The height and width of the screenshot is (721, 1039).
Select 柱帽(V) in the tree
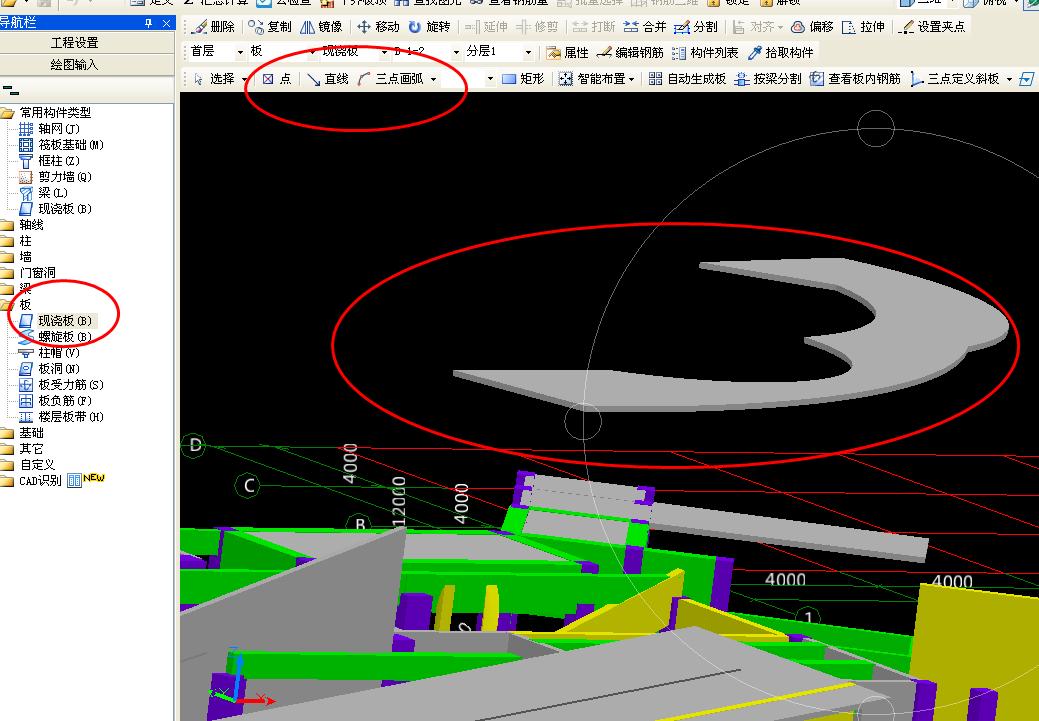click(x=59, y=353)
